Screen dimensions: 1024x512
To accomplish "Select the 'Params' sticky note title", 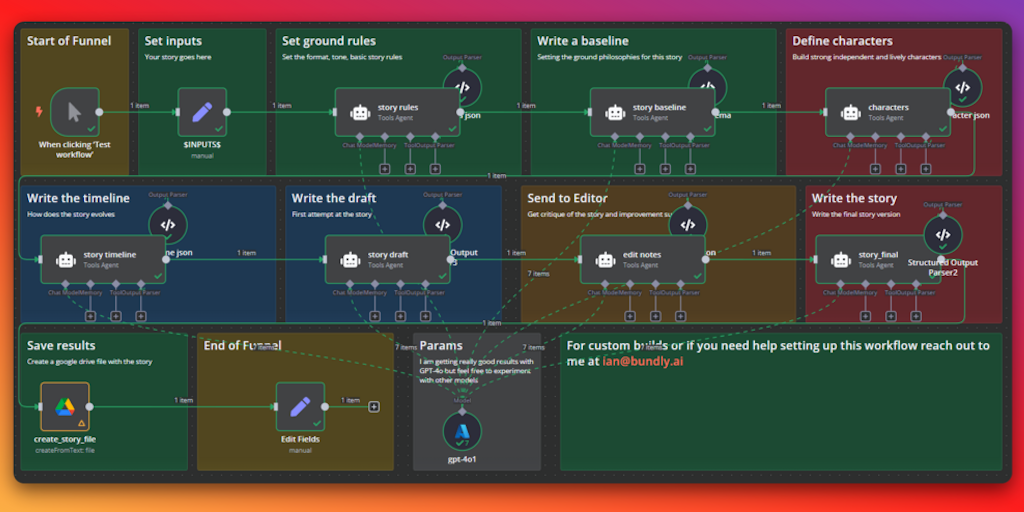I will point(441,345).
